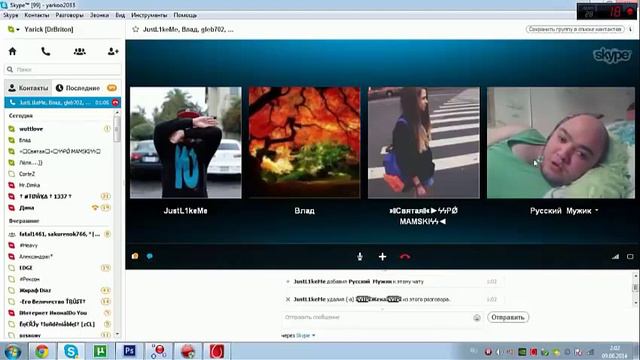Click the blue chat bubble icon in call bar
This screenshot has width=640, height=360.
click(x=150, y=256)
